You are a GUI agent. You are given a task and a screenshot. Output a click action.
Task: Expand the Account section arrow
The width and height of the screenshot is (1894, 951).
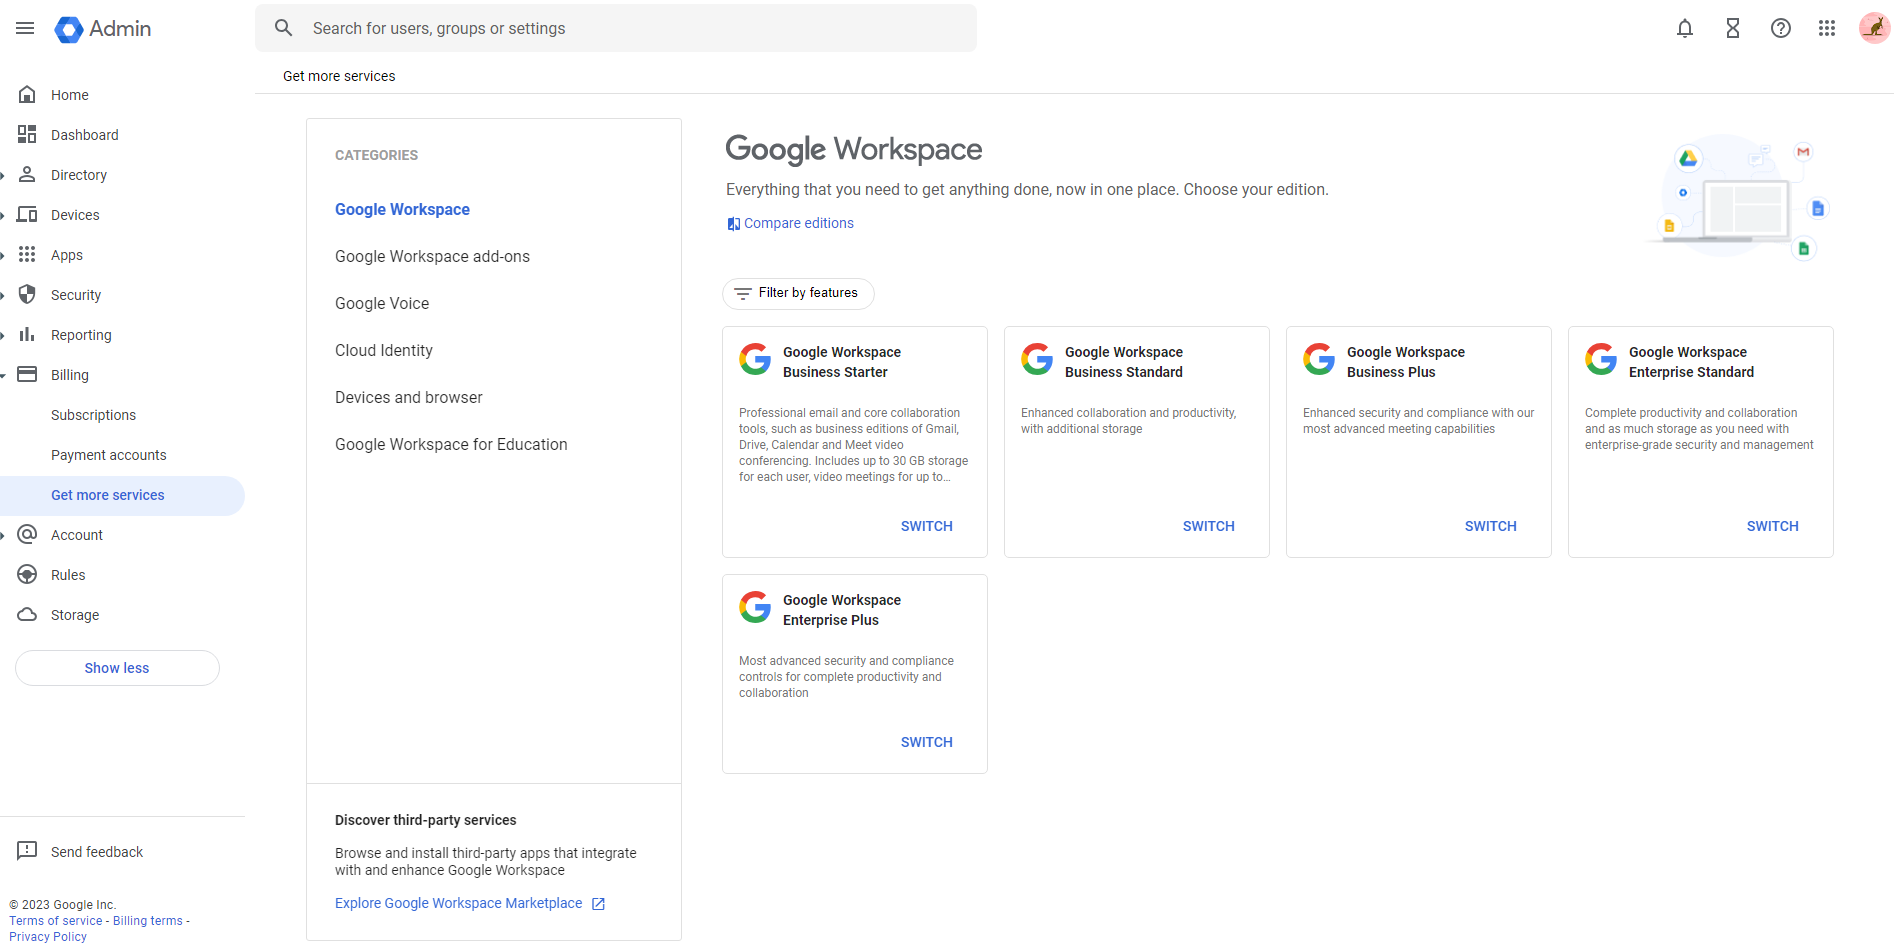click(x=3, y=535)
